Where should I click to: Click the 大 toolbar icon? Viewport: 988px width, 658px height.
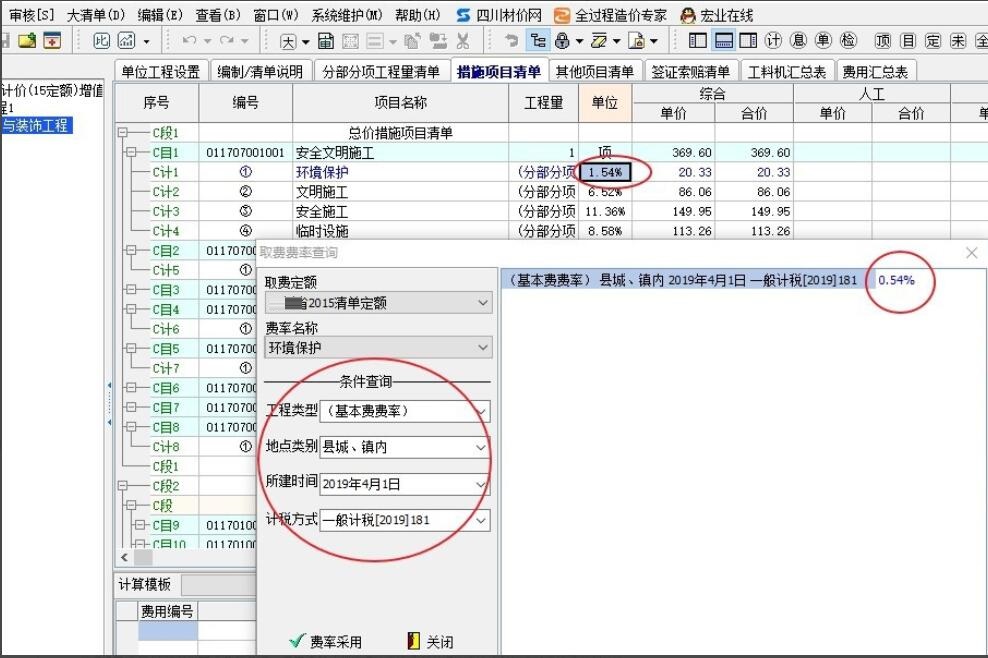pyautogui.click(x=288, y=42)
